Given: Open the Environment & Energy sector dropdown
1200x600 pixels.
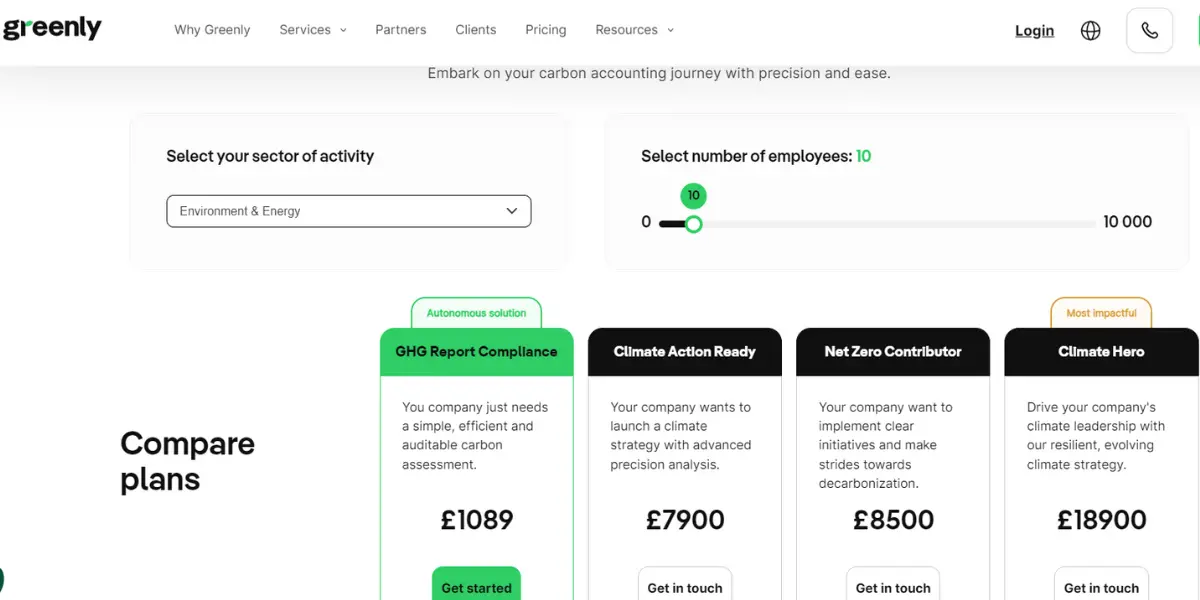Looking at the screenshot, I should pos(349,211).
